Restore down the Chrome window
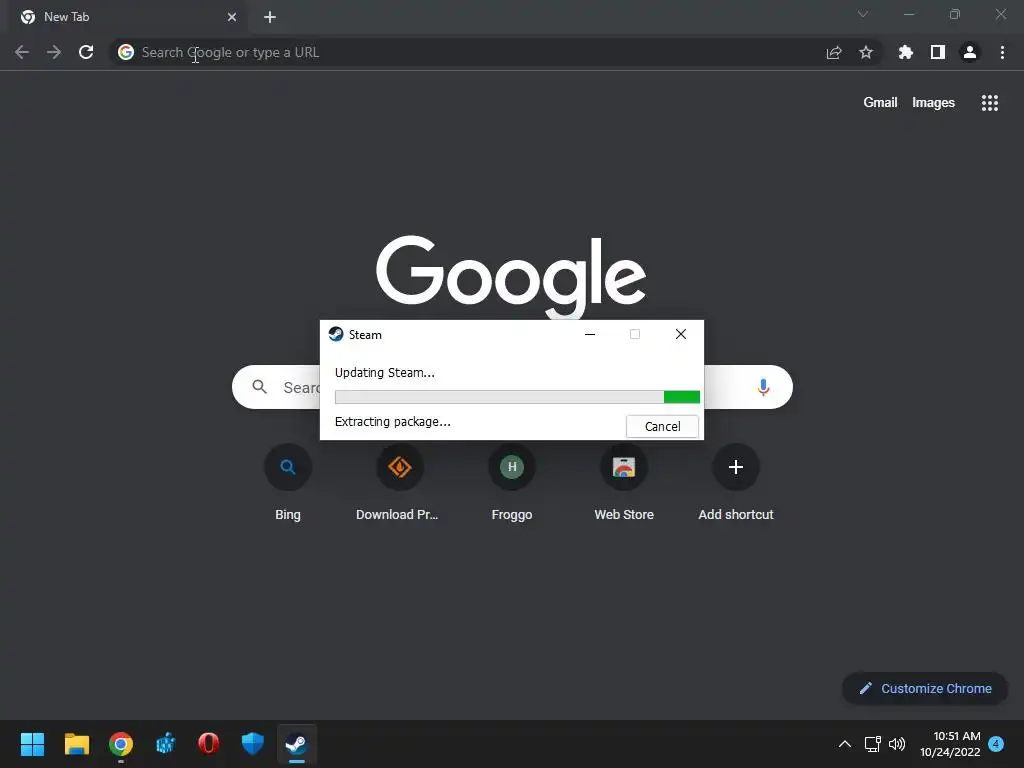Image resolution: width=1024 pixels, height=768 pixels. (955, 14)
